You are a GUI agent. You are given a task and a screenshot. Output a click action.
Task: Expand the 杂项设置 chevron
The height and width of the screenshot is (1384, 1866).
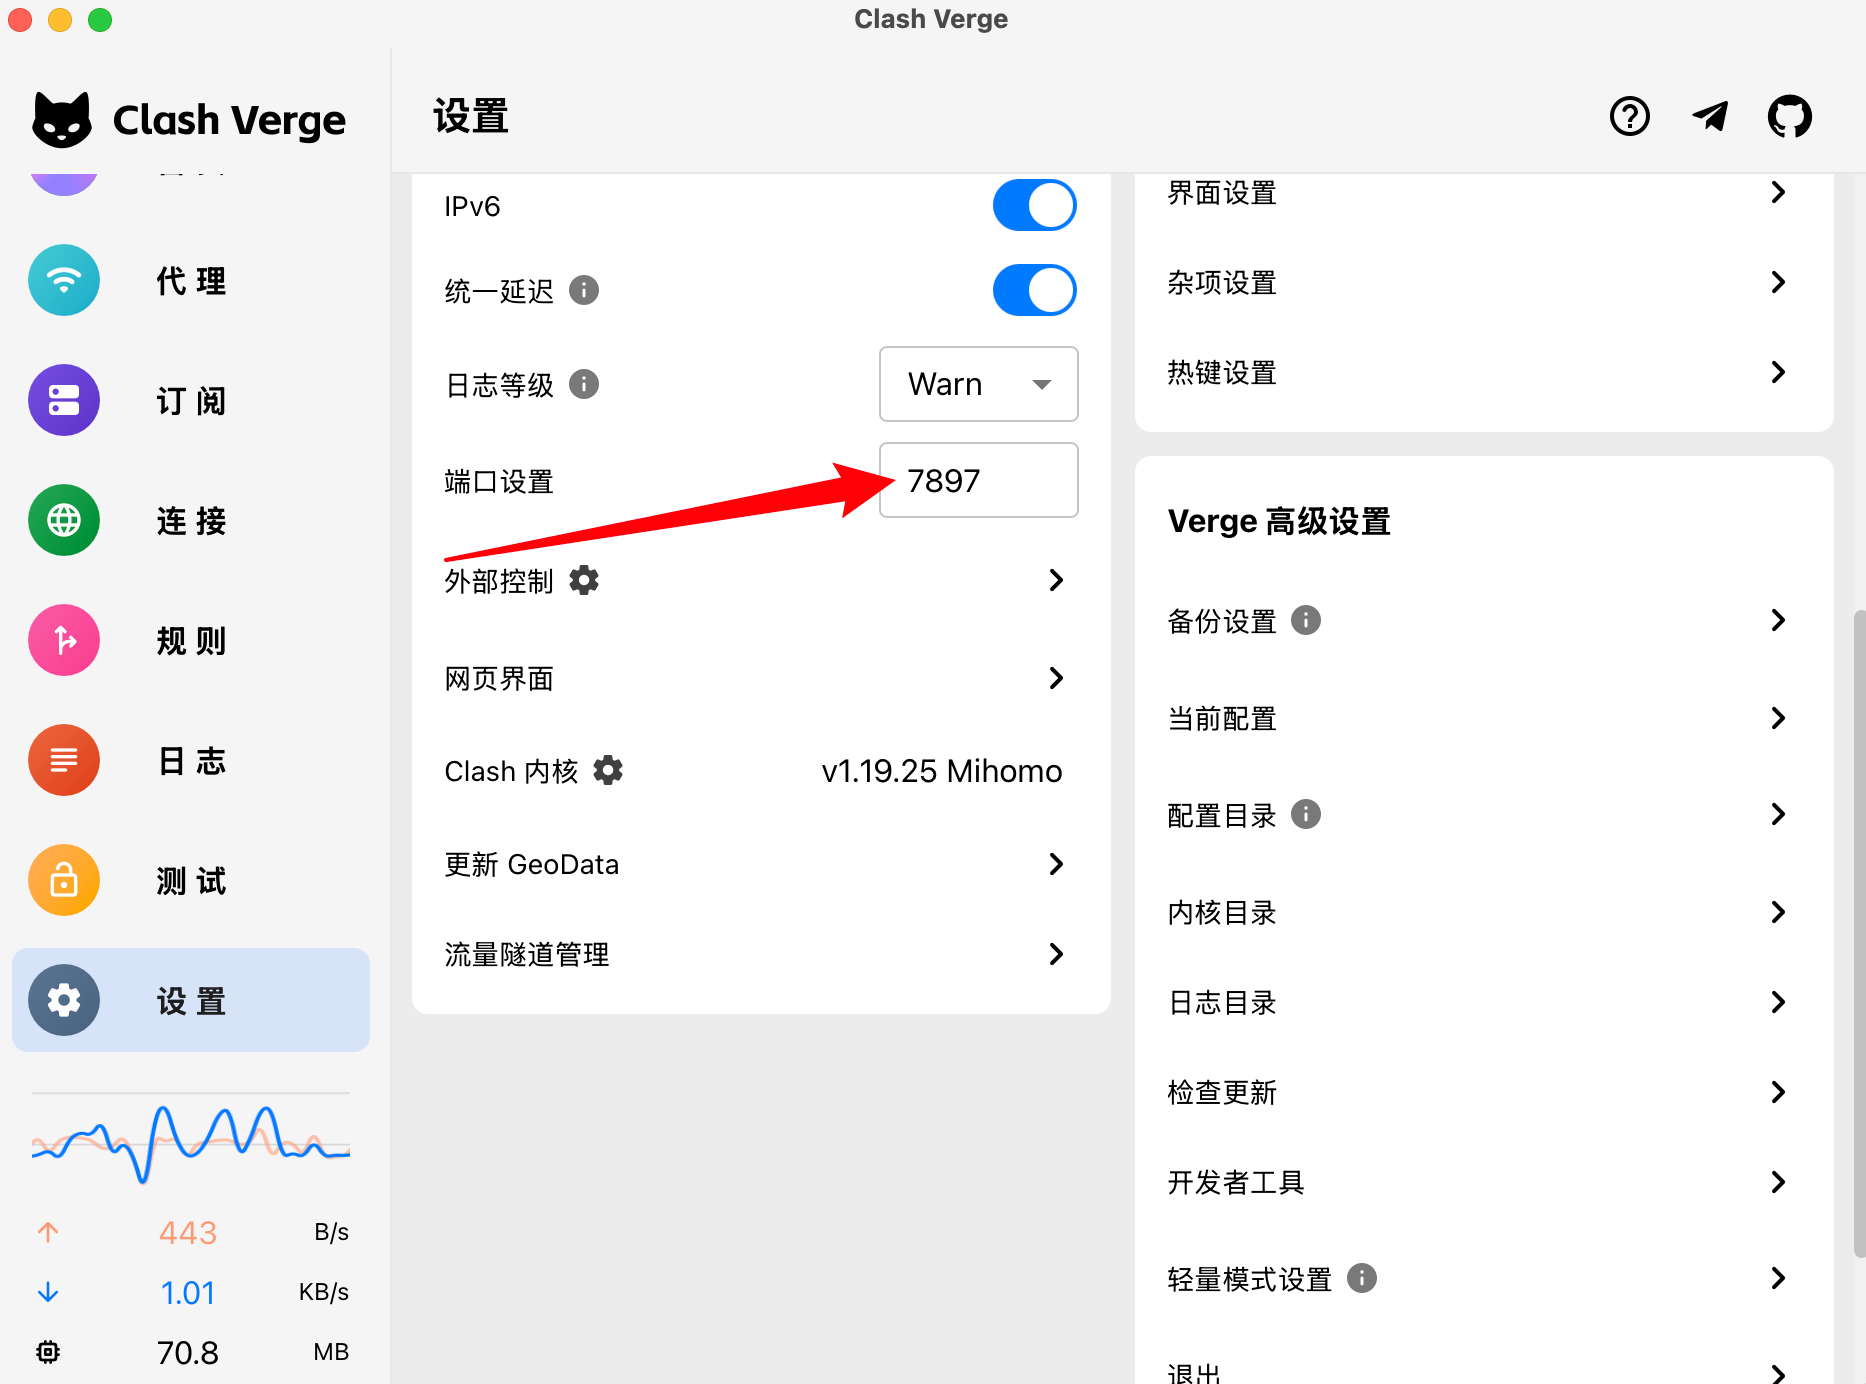(x=1778, y=282)
